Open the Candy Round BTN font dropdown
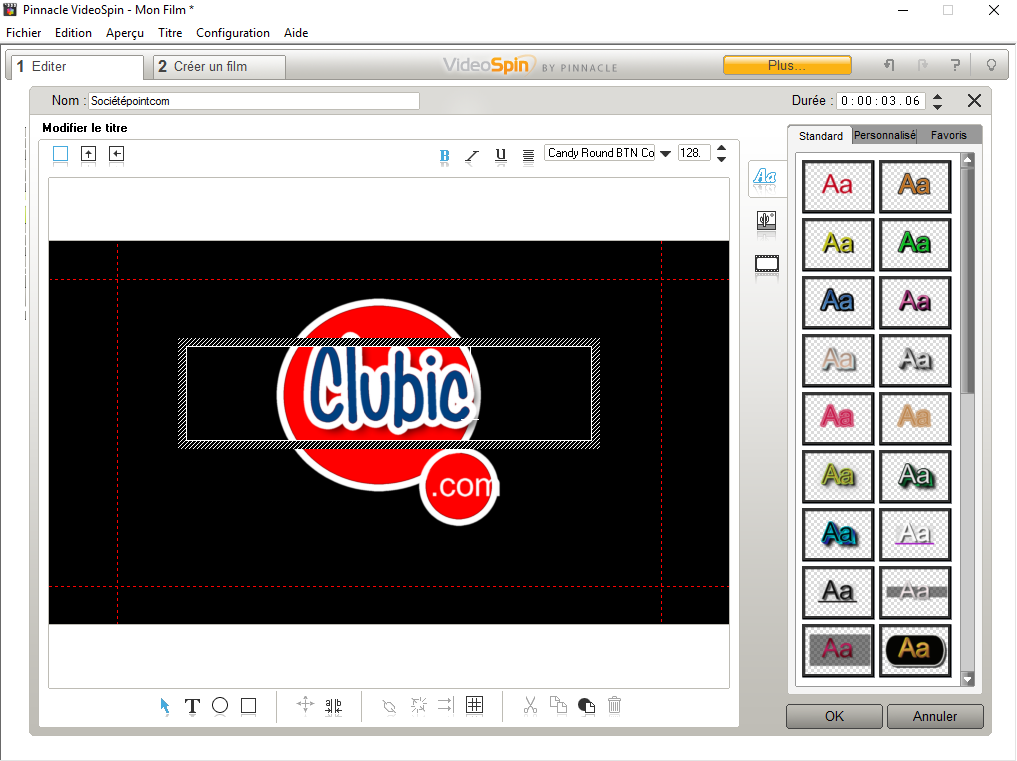The width and height of the screenshot is (1017, 761). click(x=665, y=154)
